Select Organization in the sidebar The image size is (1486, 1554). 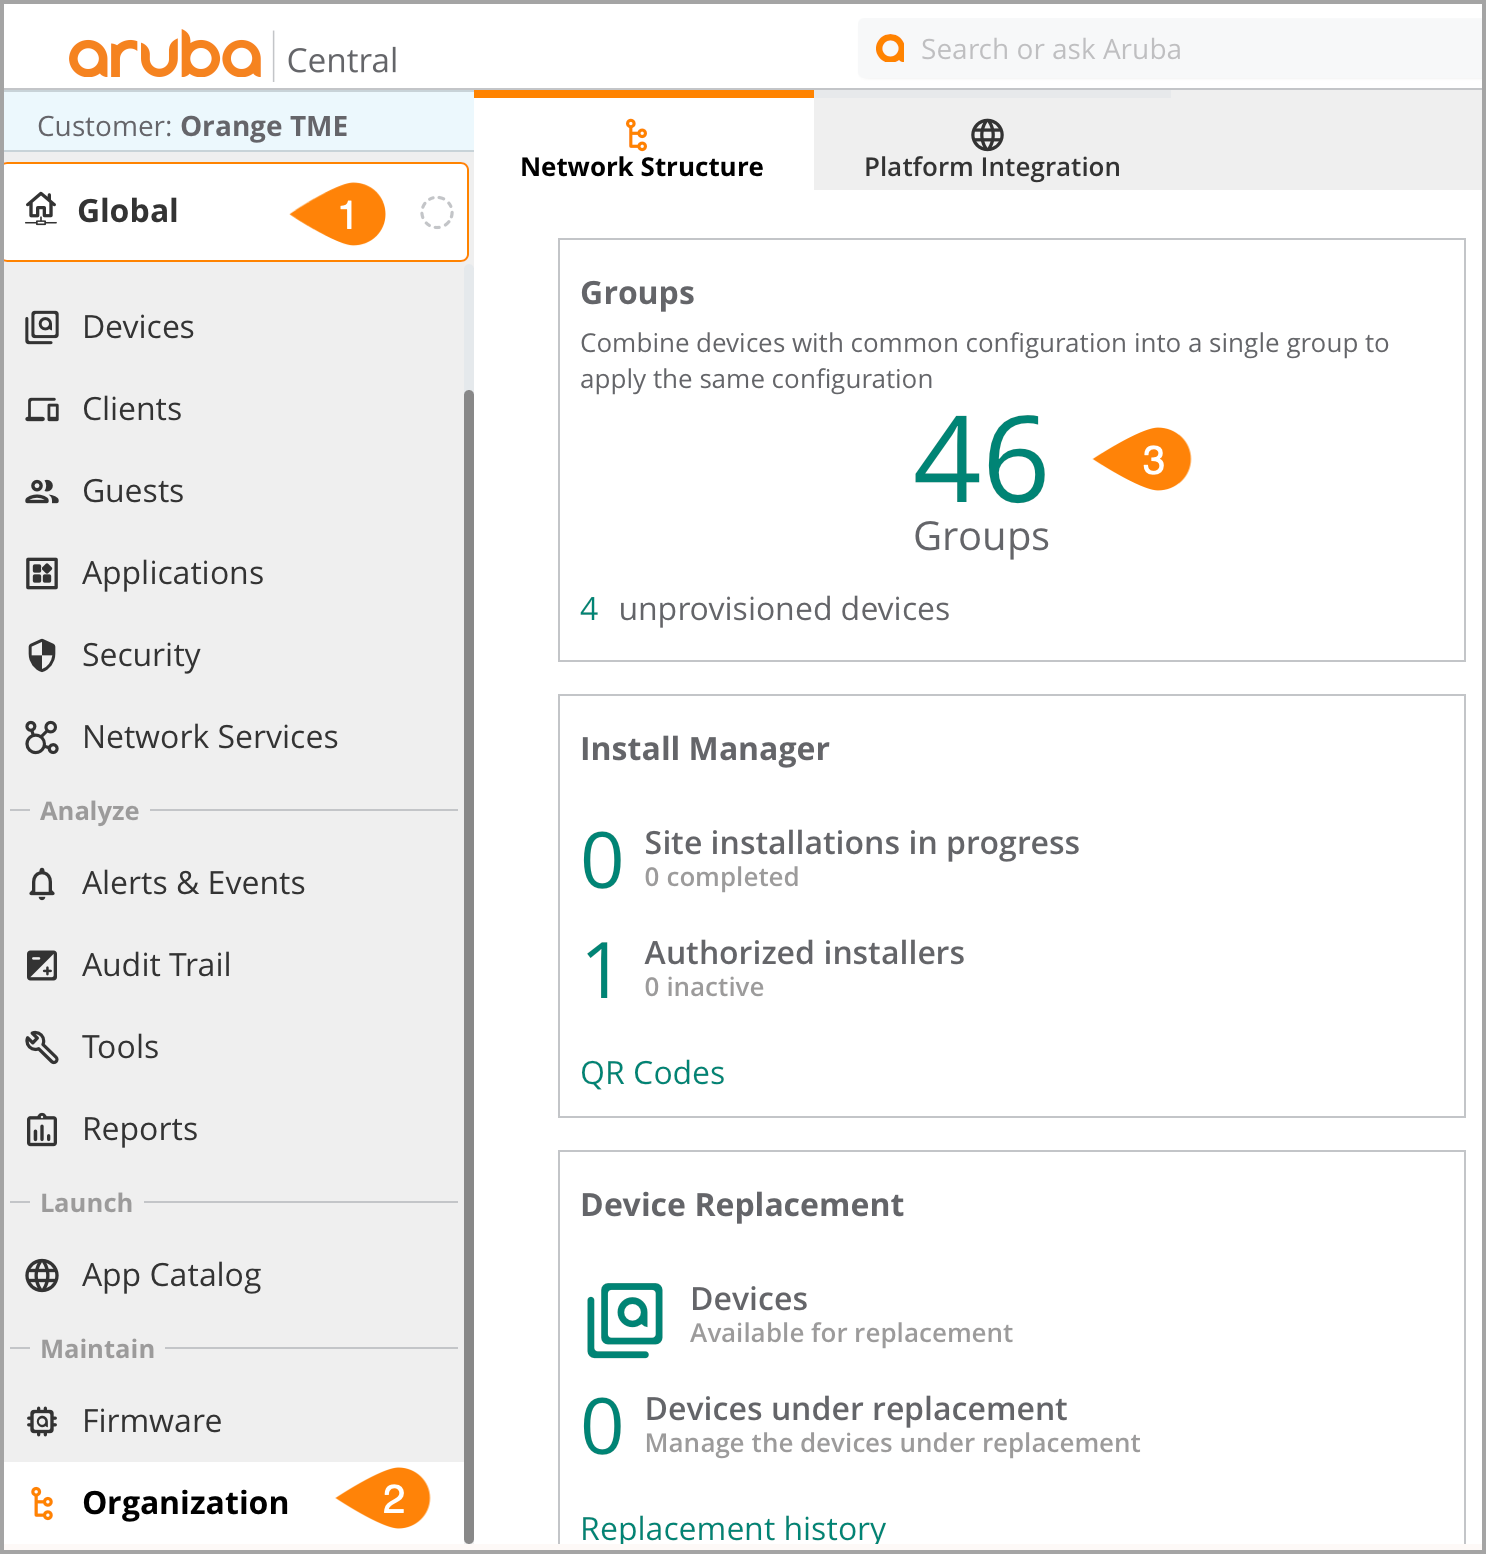tap(232, 1503)
